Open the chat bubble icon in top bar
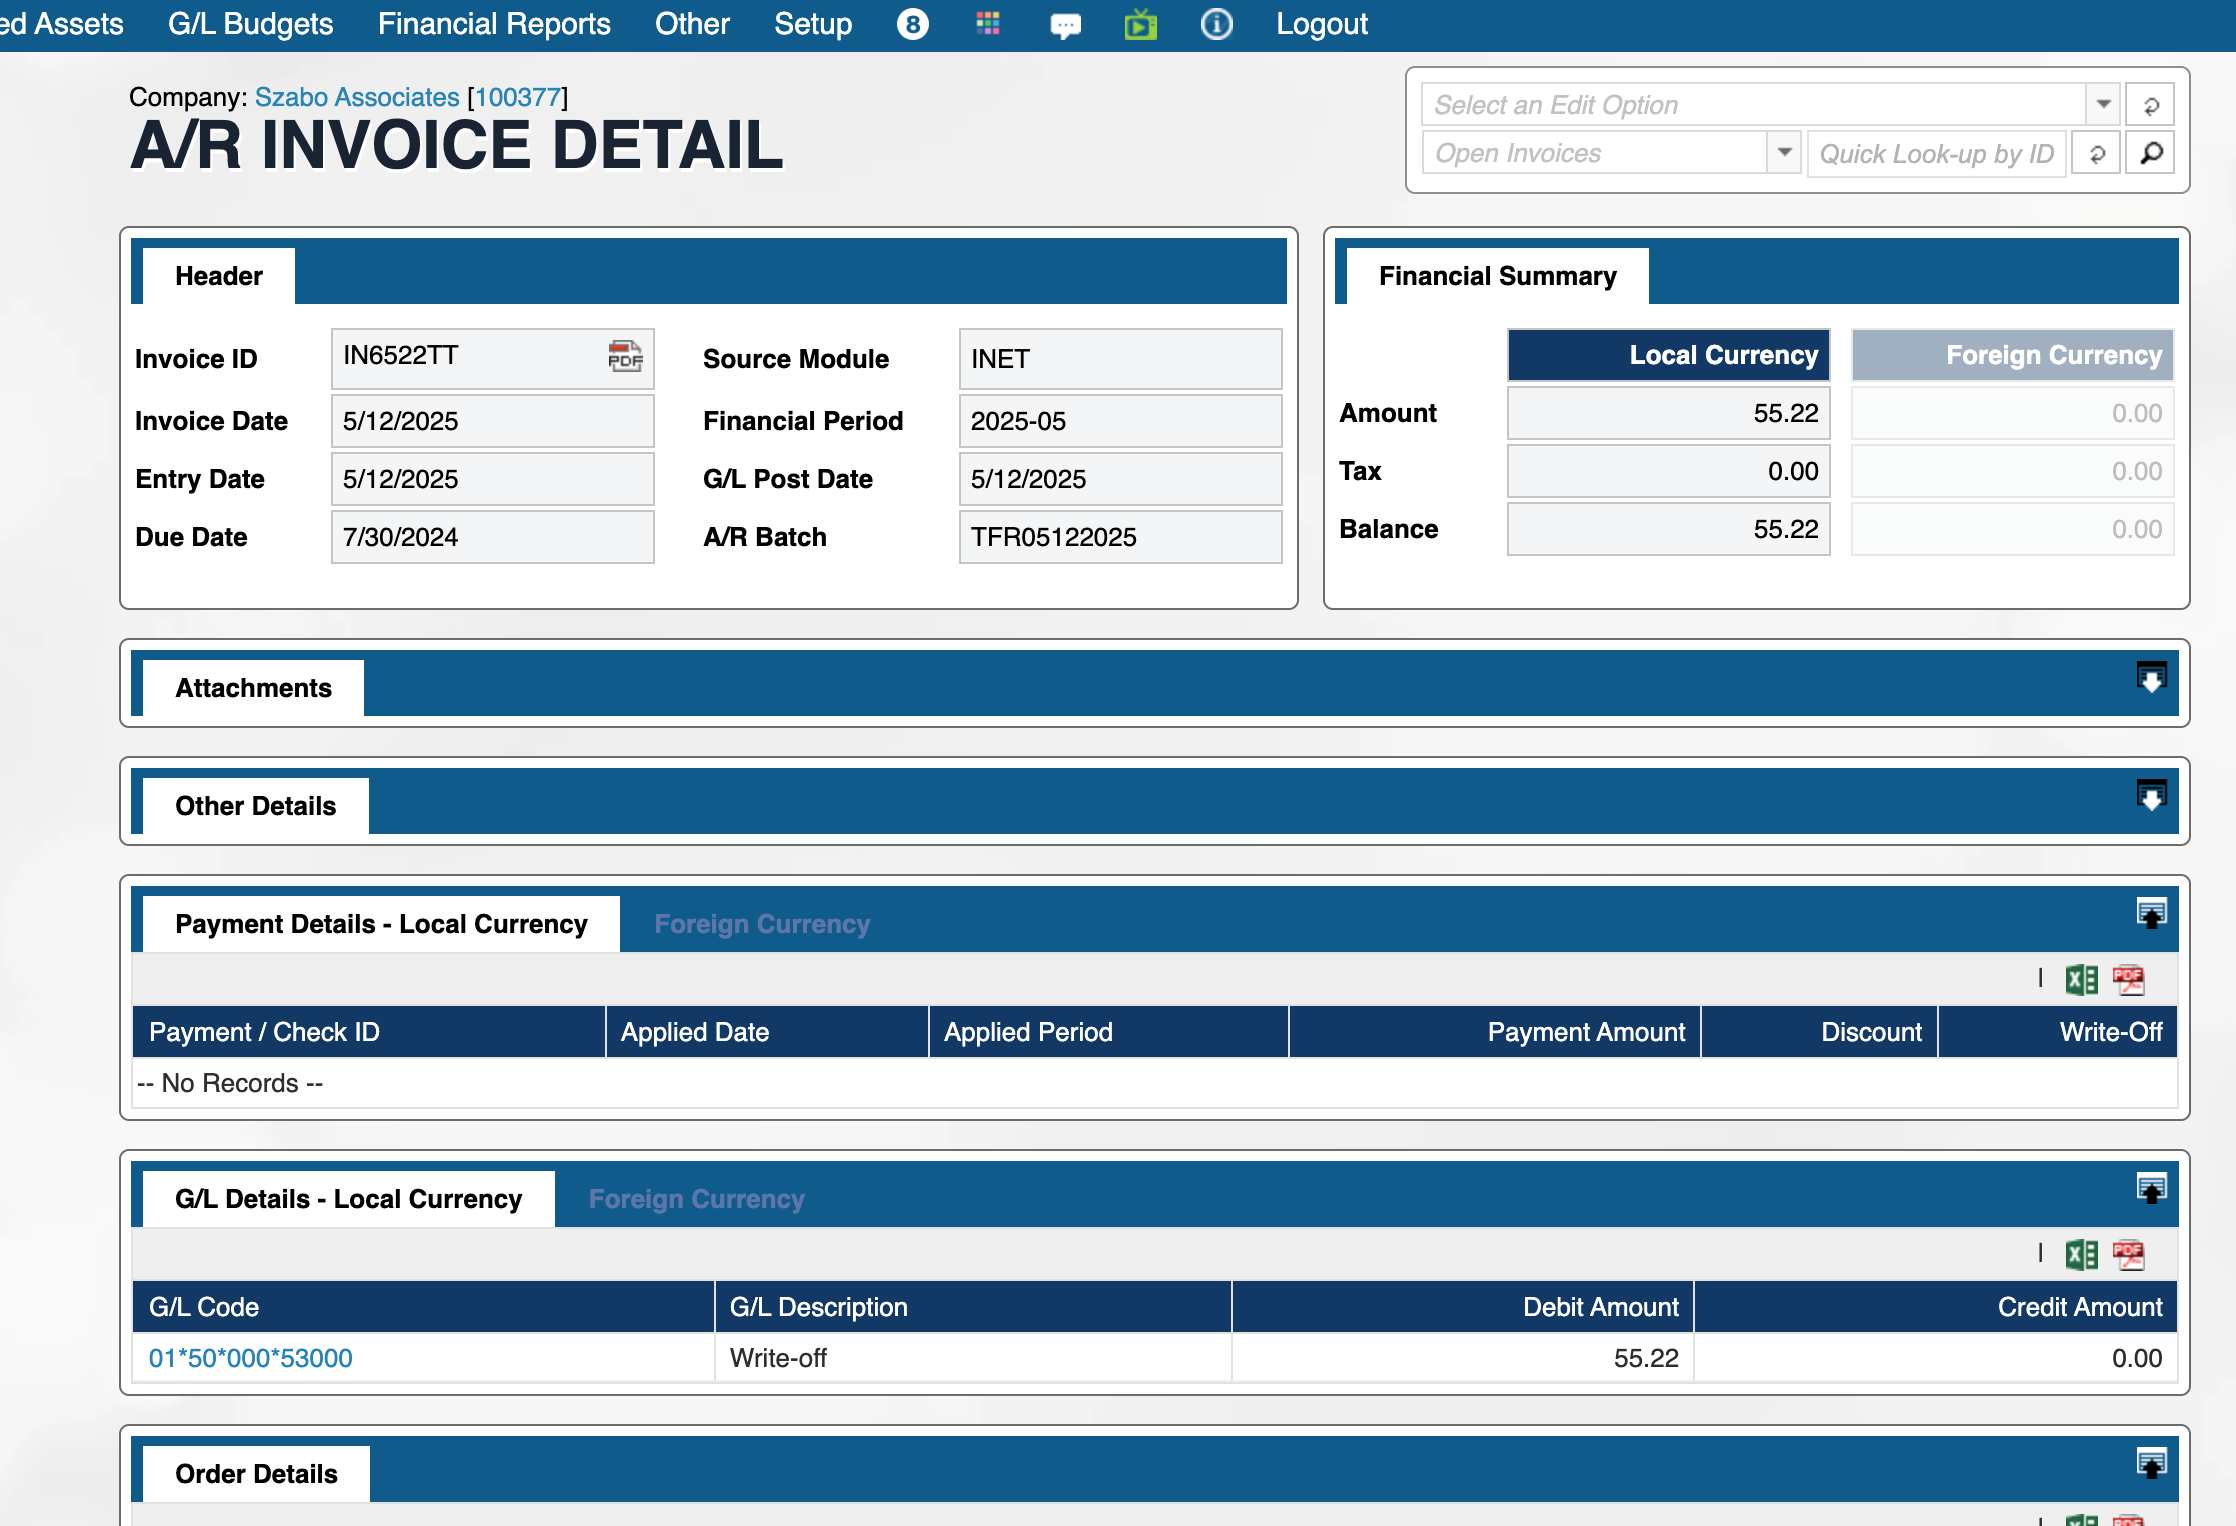The width and height of the screenshot is (2236, 1526). 1065,25
